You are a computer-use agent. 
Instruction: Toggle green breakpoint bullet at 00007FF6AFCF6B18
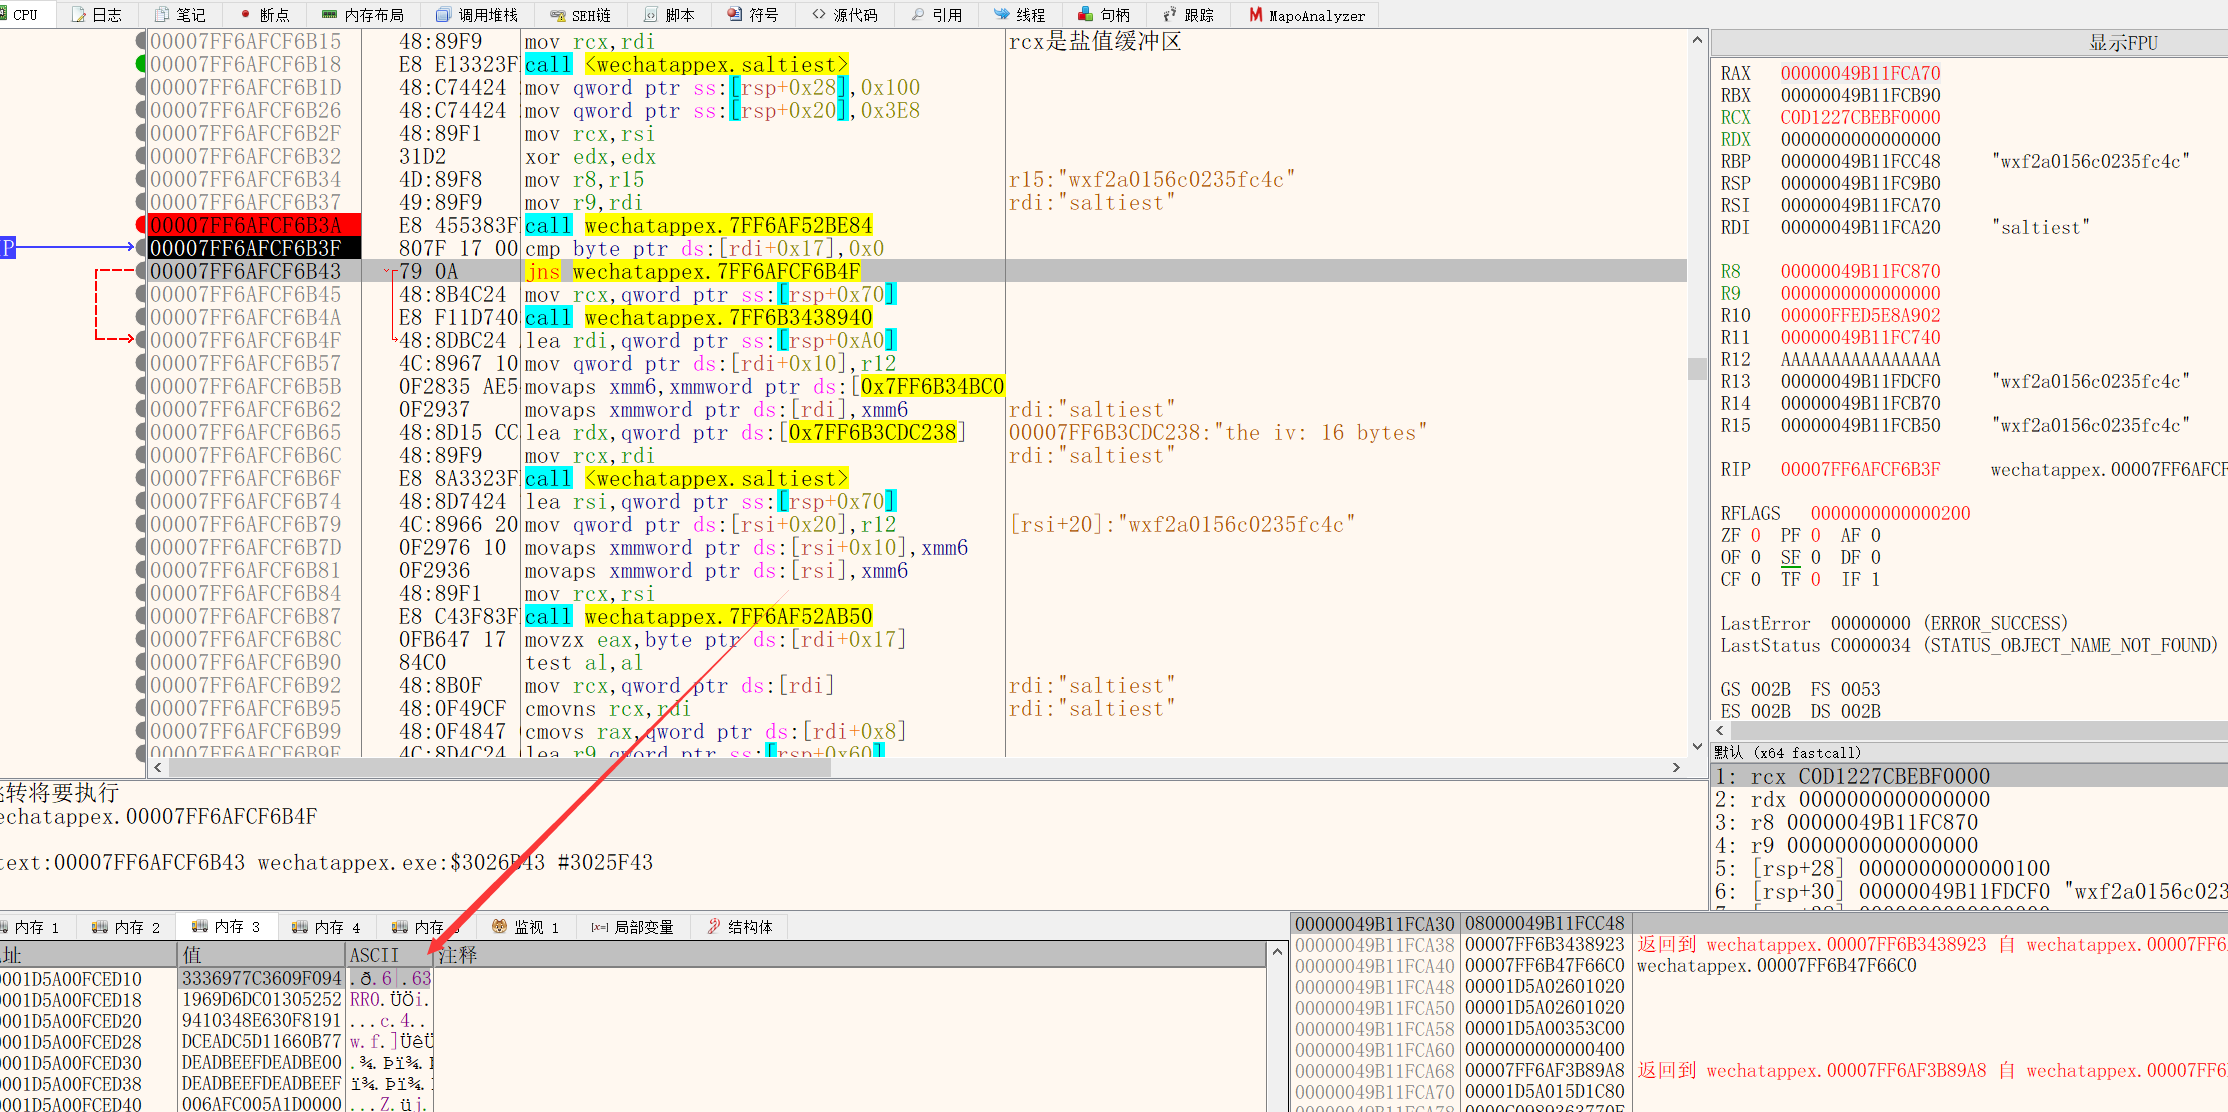[141, 64]
